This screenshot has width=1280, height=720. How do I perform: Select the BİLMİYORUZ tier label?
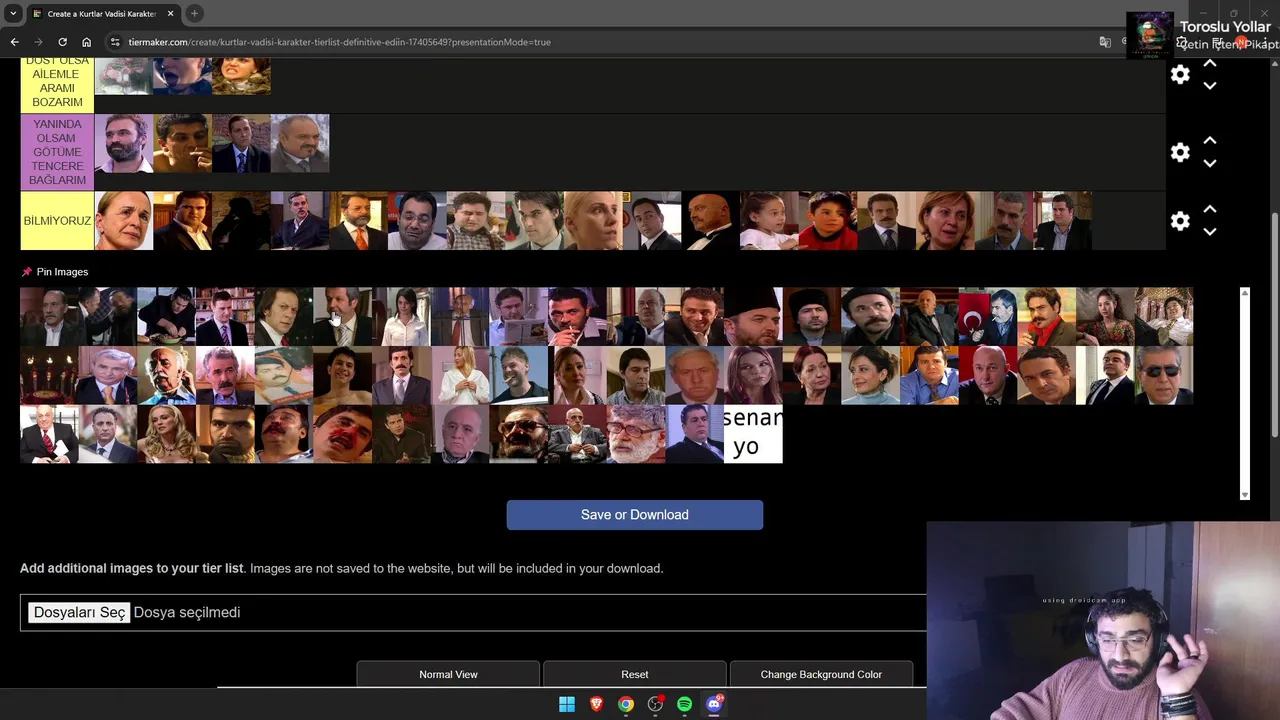57,221
